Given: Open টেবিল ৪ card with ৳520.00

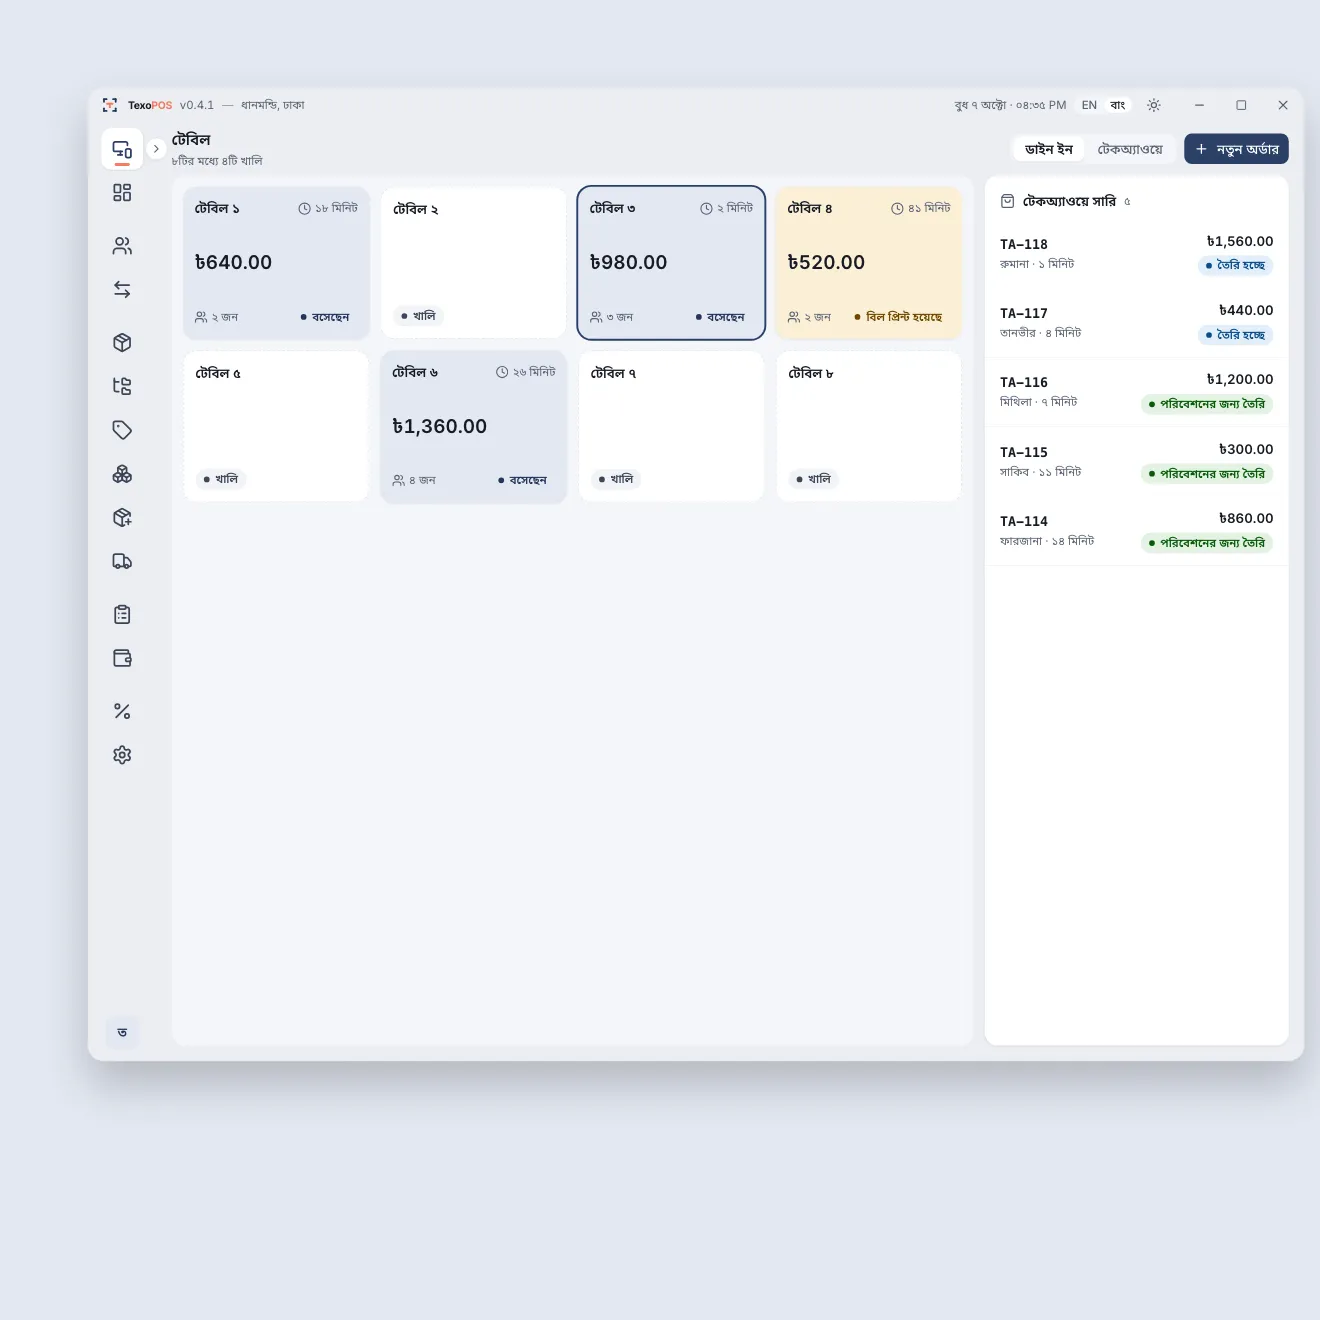Looking at the screenshot, I should 869,263.
